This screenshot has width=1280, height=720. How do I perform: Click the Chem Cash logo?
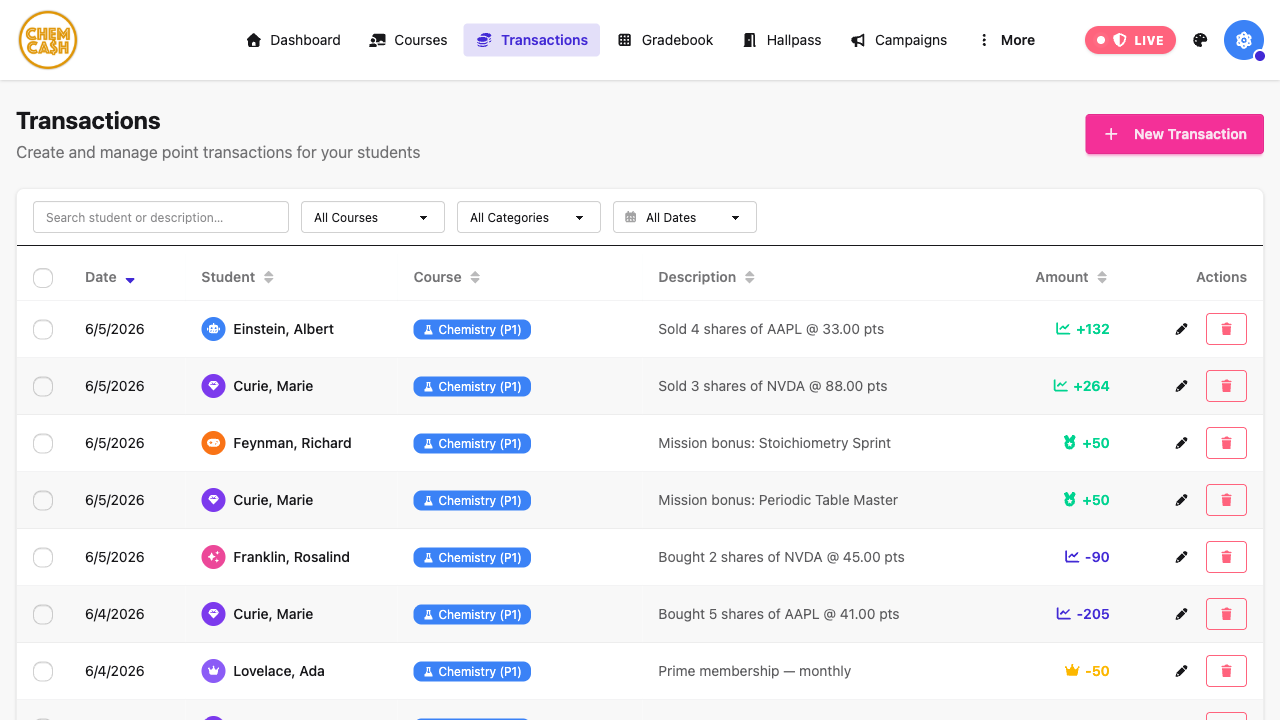pos(48,40)
